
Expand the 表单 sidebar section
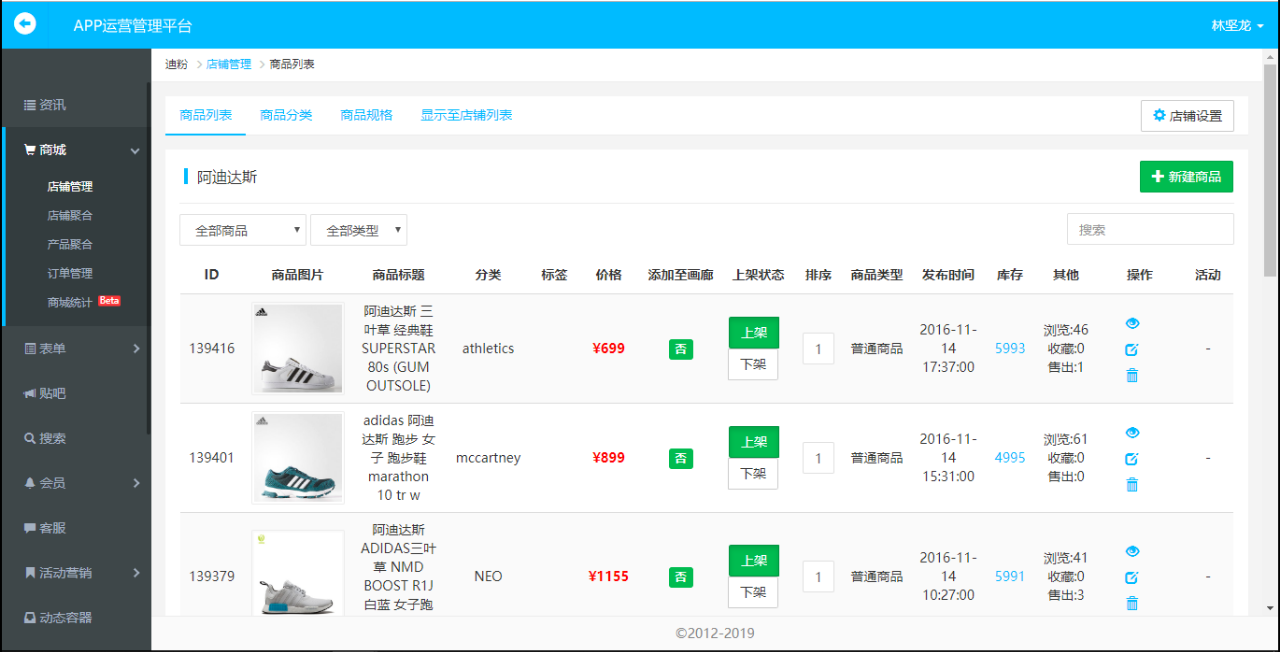tap(75, 348)
